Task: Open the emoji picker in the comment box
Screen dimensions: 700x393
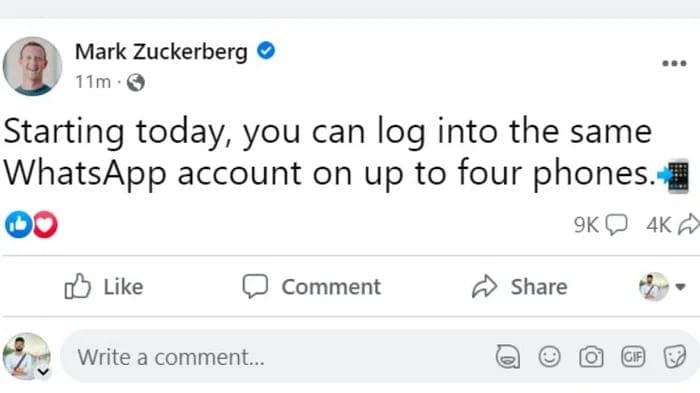Action: [x=549, y=356]
